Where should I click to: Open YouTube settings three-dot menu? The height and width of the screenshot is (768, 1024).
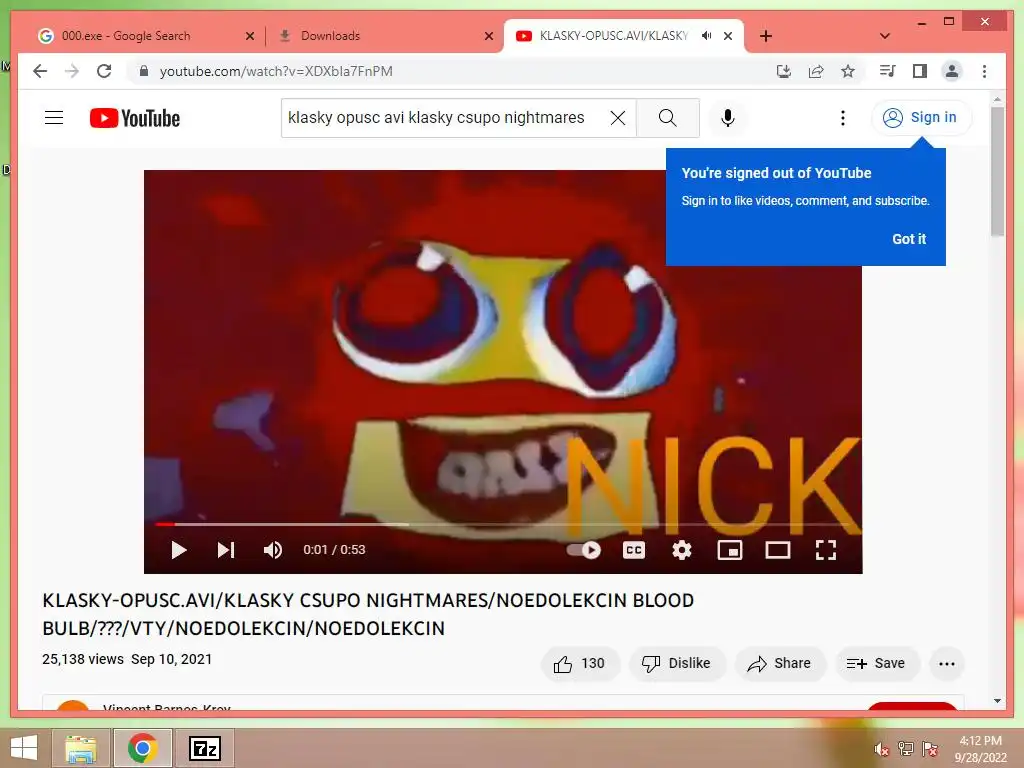[x=842, y=118]
